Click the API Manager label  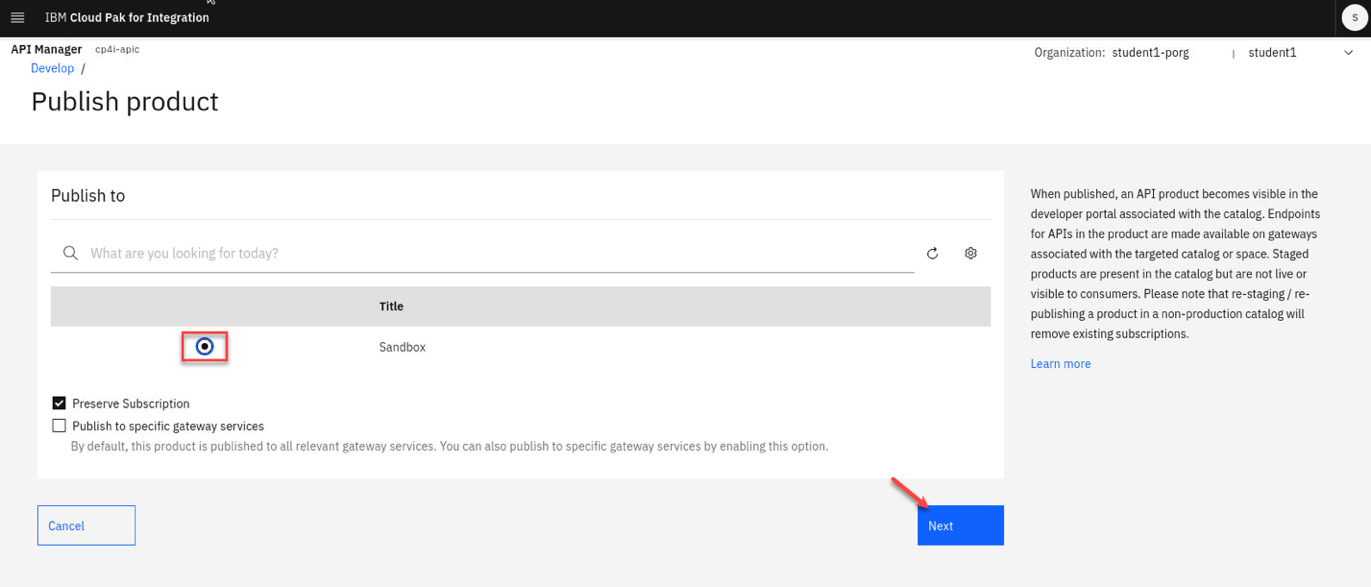point(46,49)
